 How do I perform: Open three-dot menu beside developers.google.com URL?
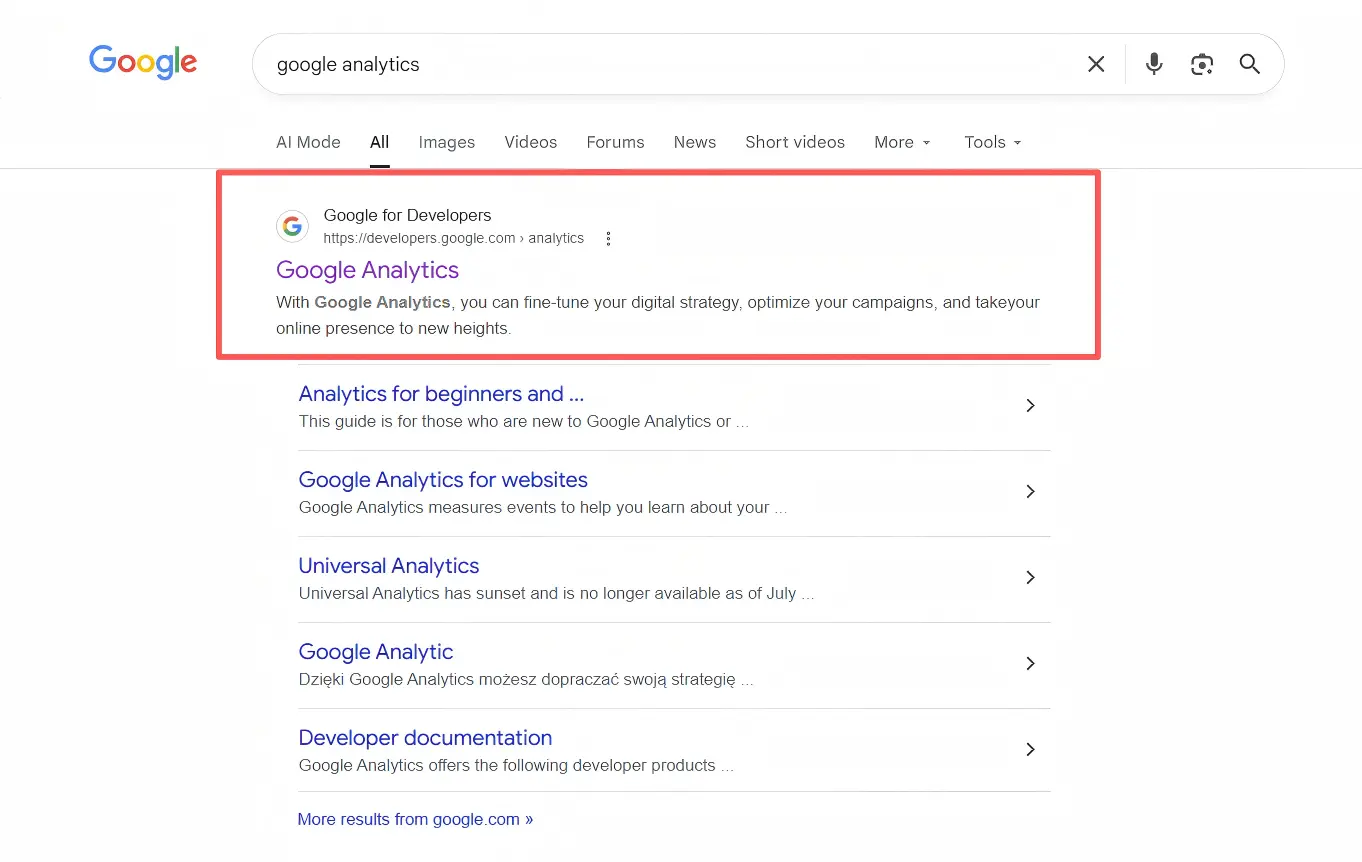pos(608,238)
